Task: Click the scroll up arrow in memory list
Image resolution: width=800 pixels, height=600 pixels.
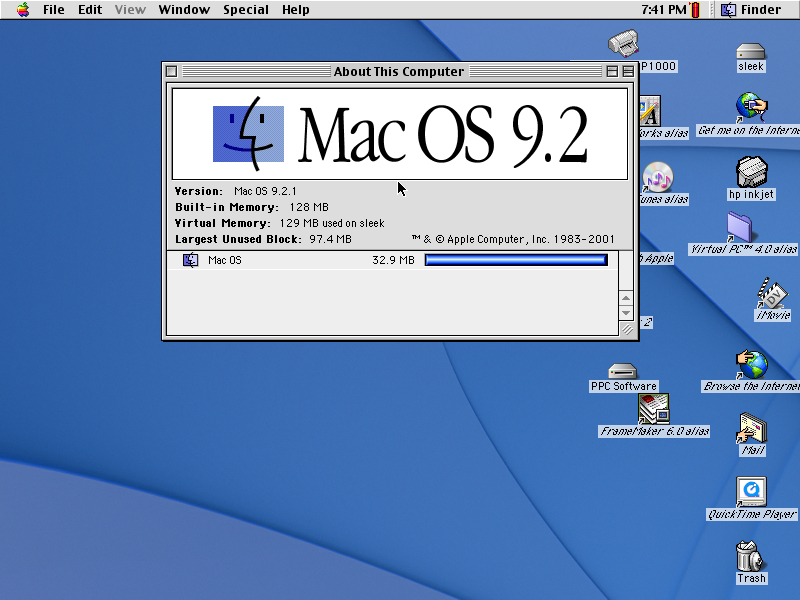Action: tap(626, 298)
